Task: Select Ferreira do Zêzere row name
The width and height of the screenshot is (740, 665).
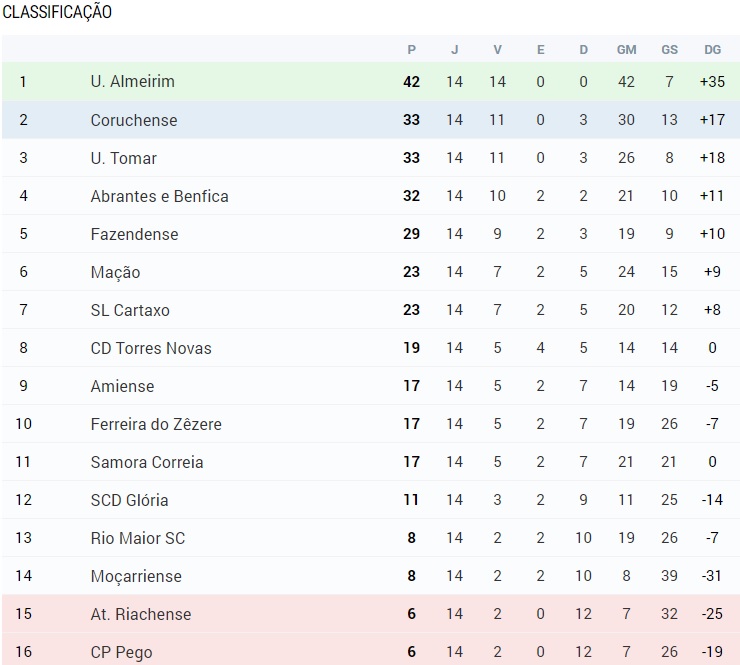Action: click(155, 424)
